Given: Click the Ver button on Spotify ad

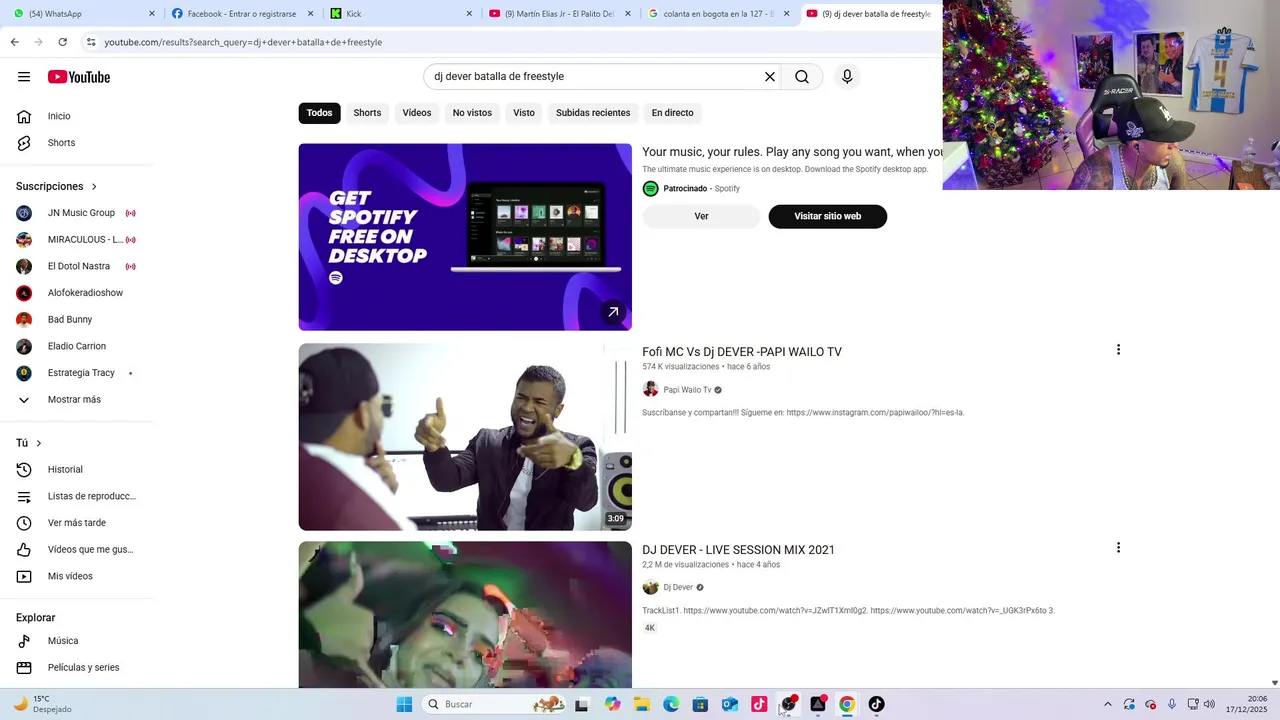Looking at the screenshot, I should click(x=701, y=216).
